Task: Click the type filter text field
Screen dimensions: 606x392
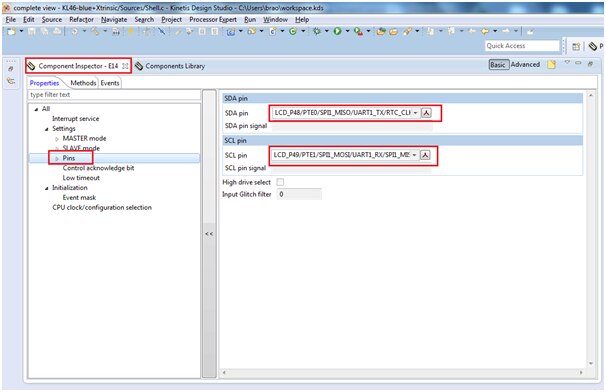Action: 114,95
